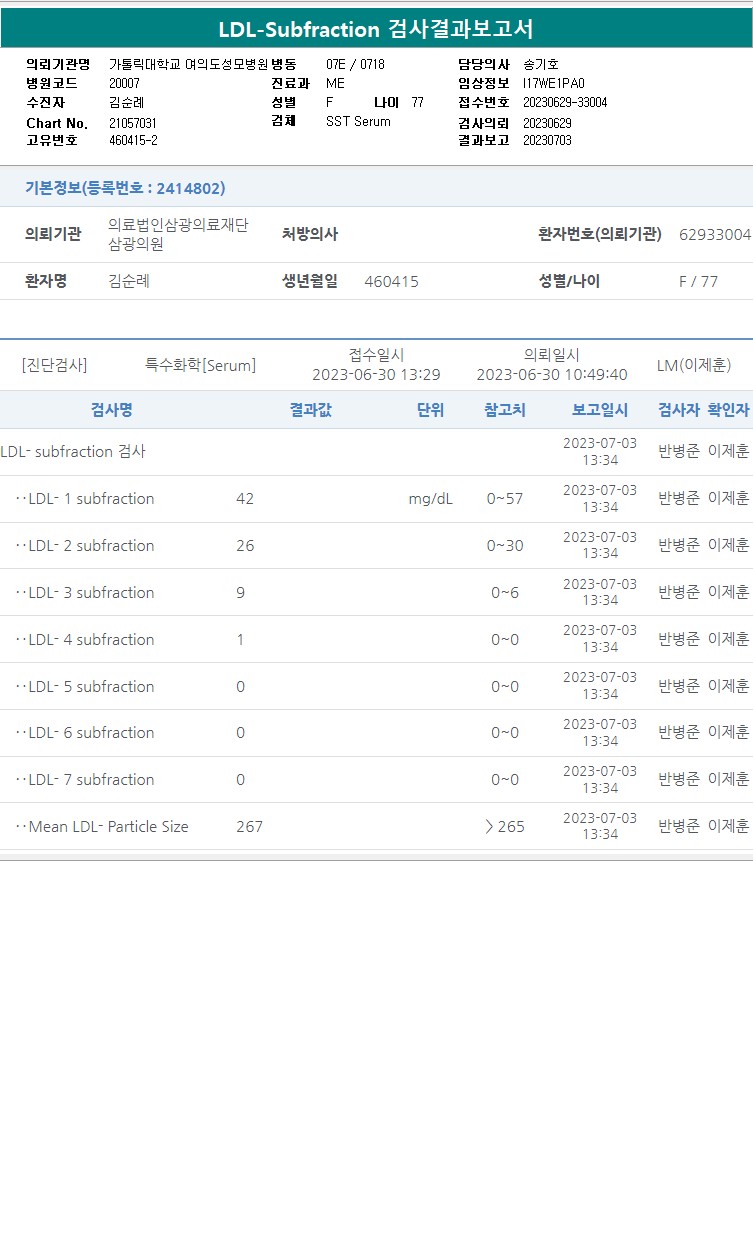Screen dimensions: 753x1241
Task: Click the 단위 column header
Action: pos(430,410)
